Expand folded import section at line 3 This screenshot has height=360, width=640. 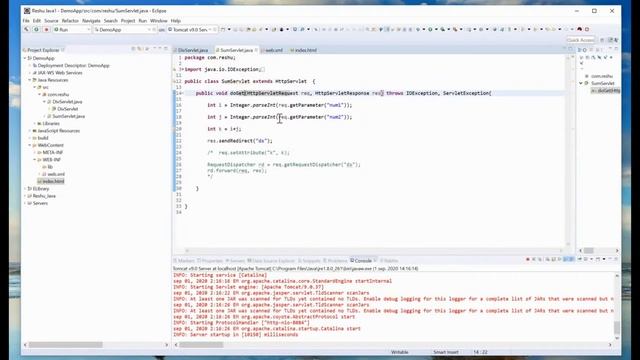point(182,69)
